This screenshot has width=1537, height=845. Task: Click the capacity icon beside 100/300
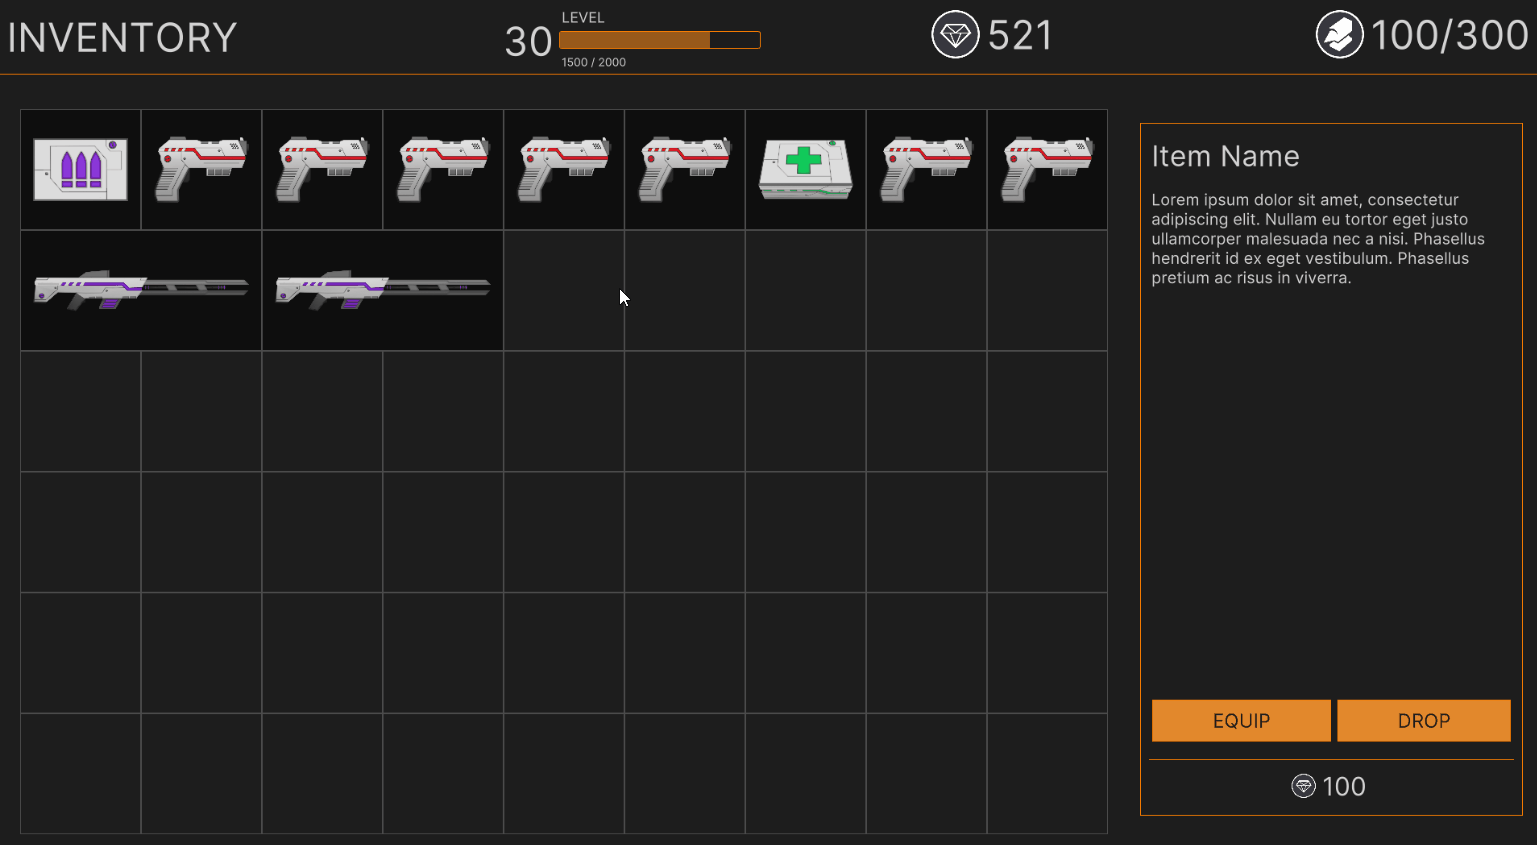click(1339, 35)
